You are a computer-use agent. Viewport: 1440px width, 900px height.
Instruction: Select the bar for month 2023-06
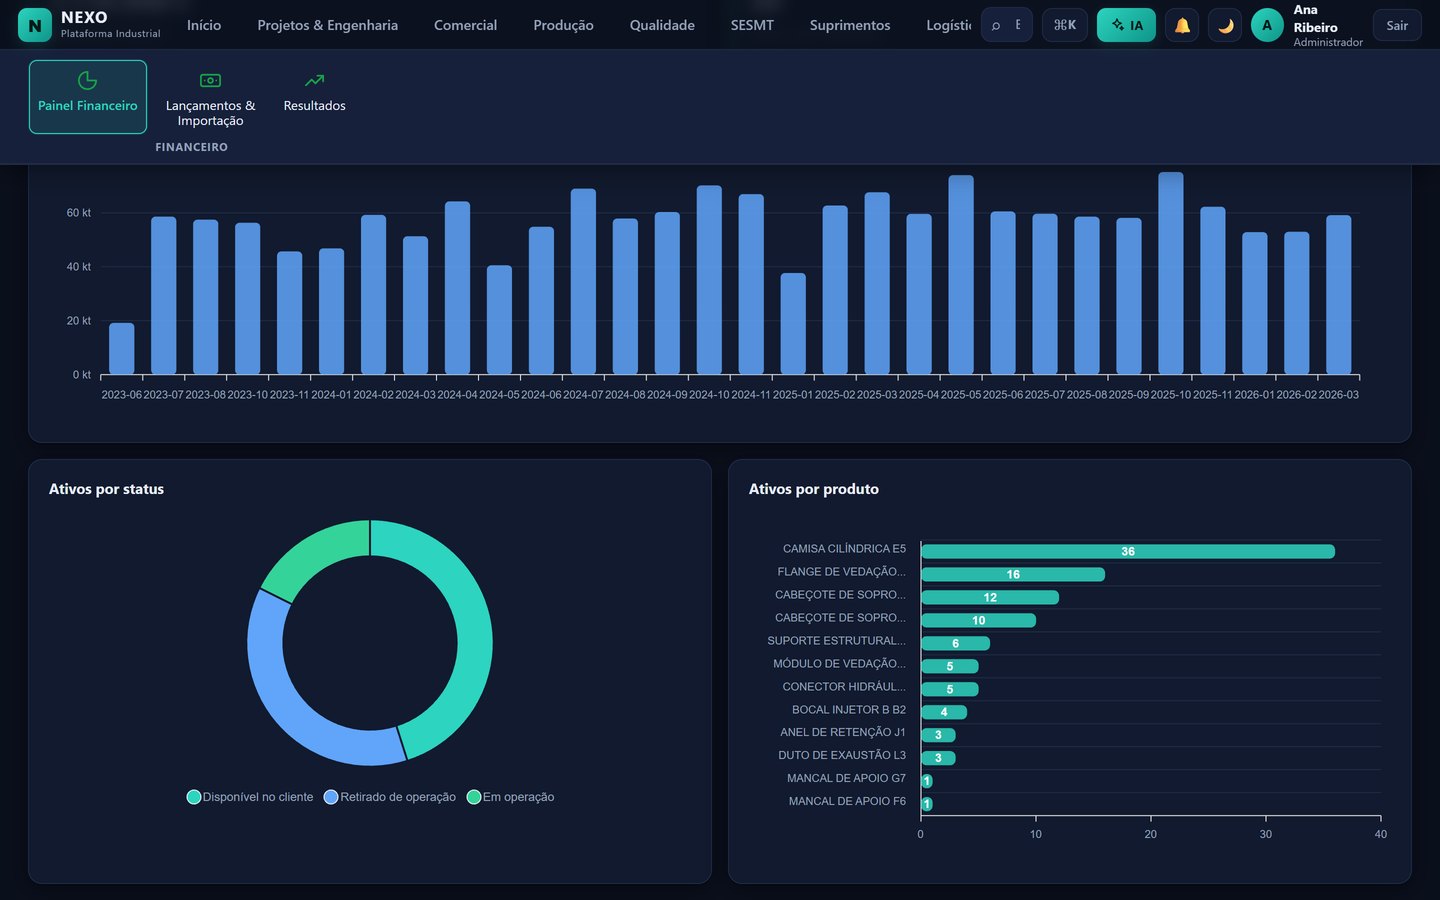[122, 349]
